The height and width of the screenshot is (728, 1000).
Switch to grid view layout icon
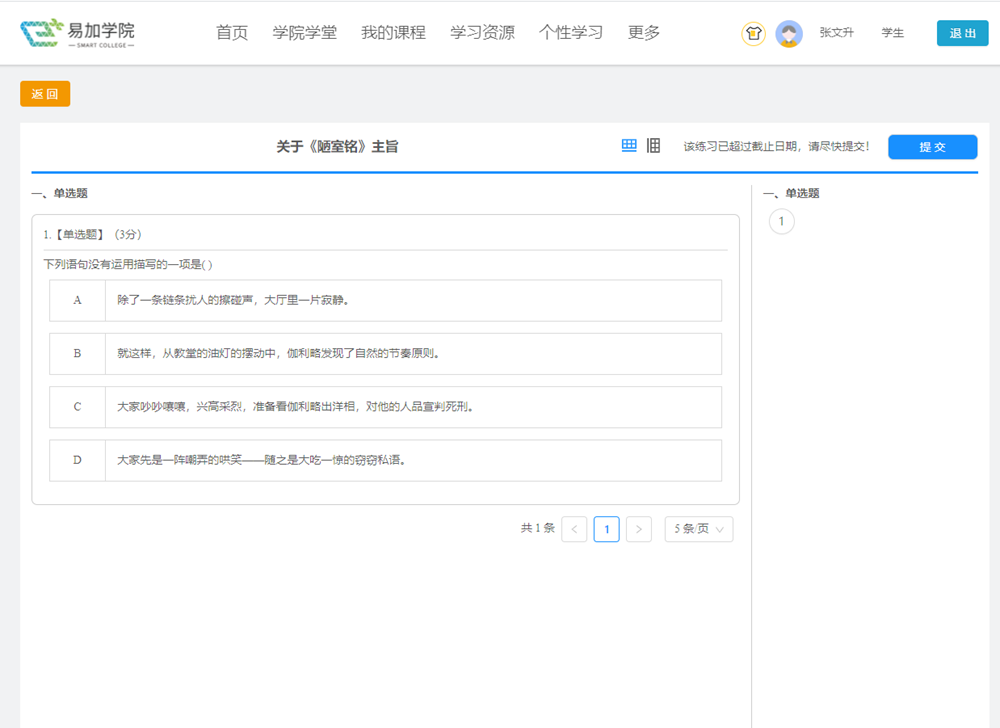(629, 146)
